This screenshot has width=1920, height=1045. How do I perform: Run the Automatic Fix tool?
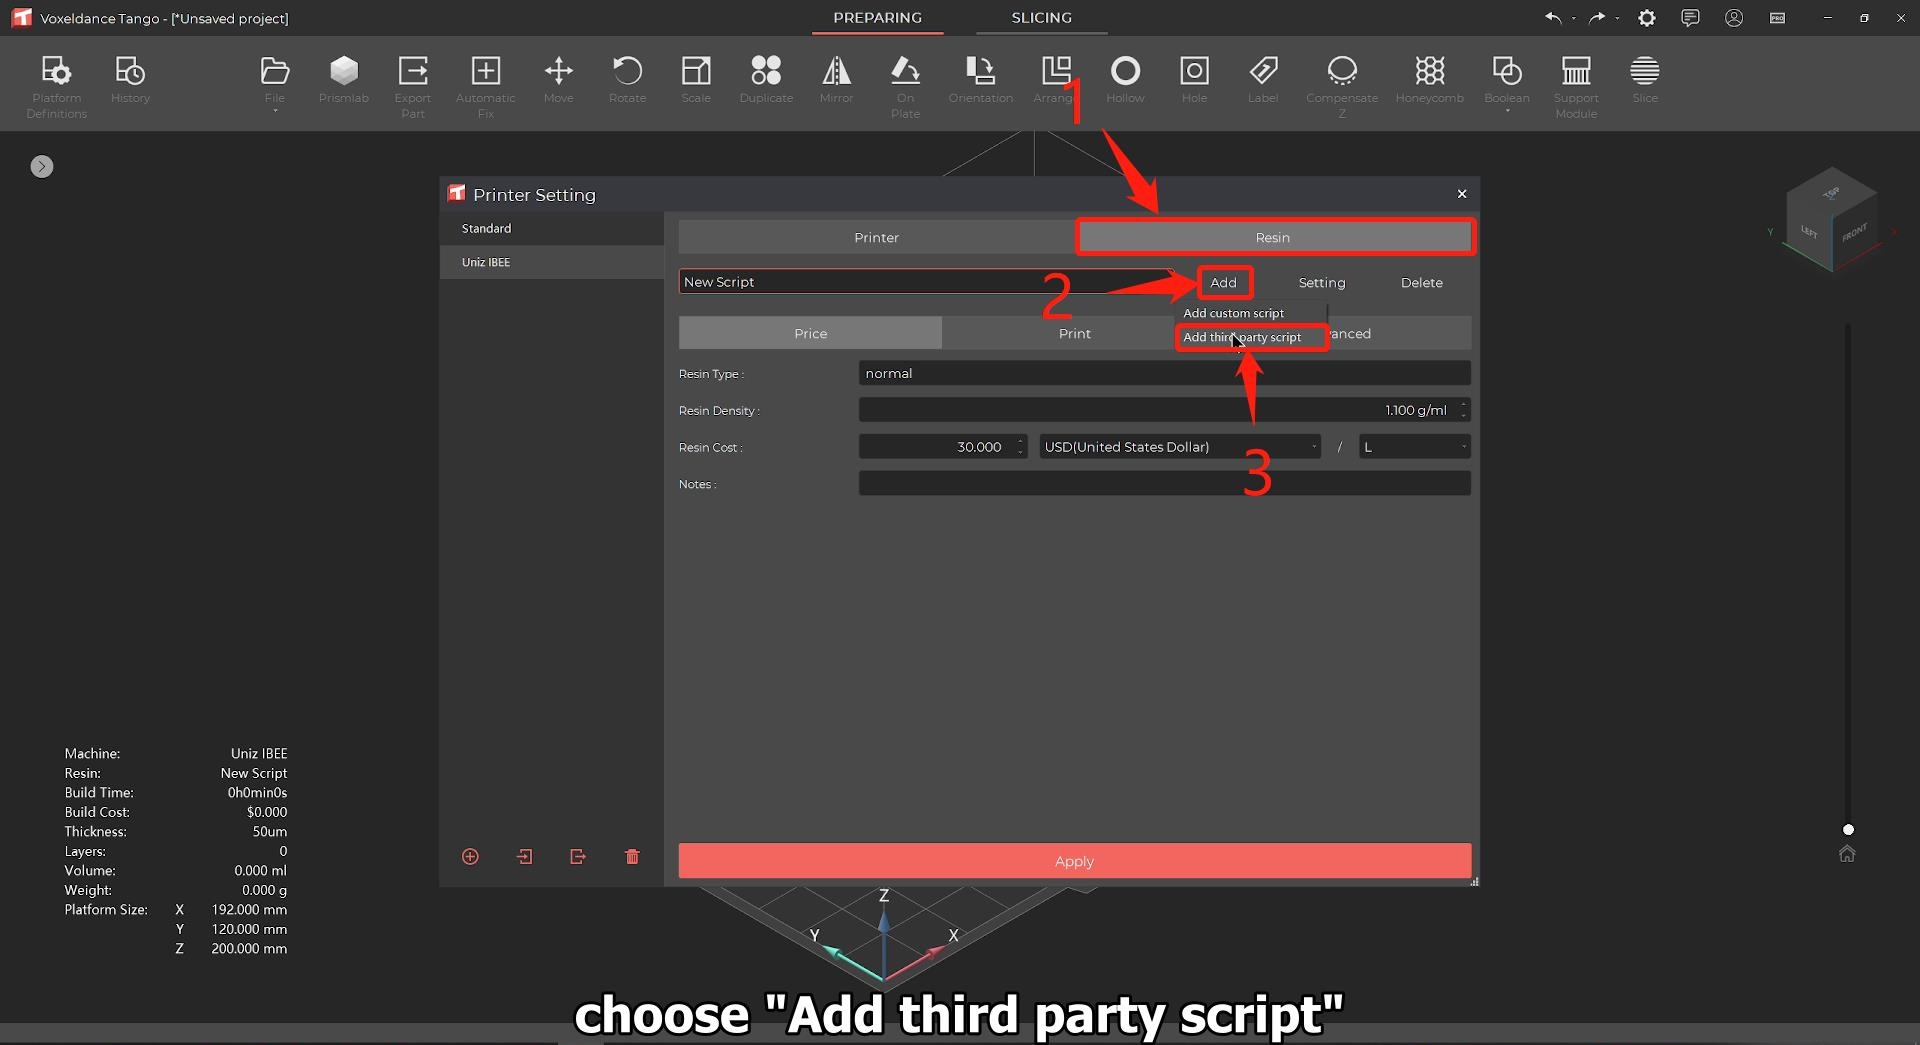[486, 86]
